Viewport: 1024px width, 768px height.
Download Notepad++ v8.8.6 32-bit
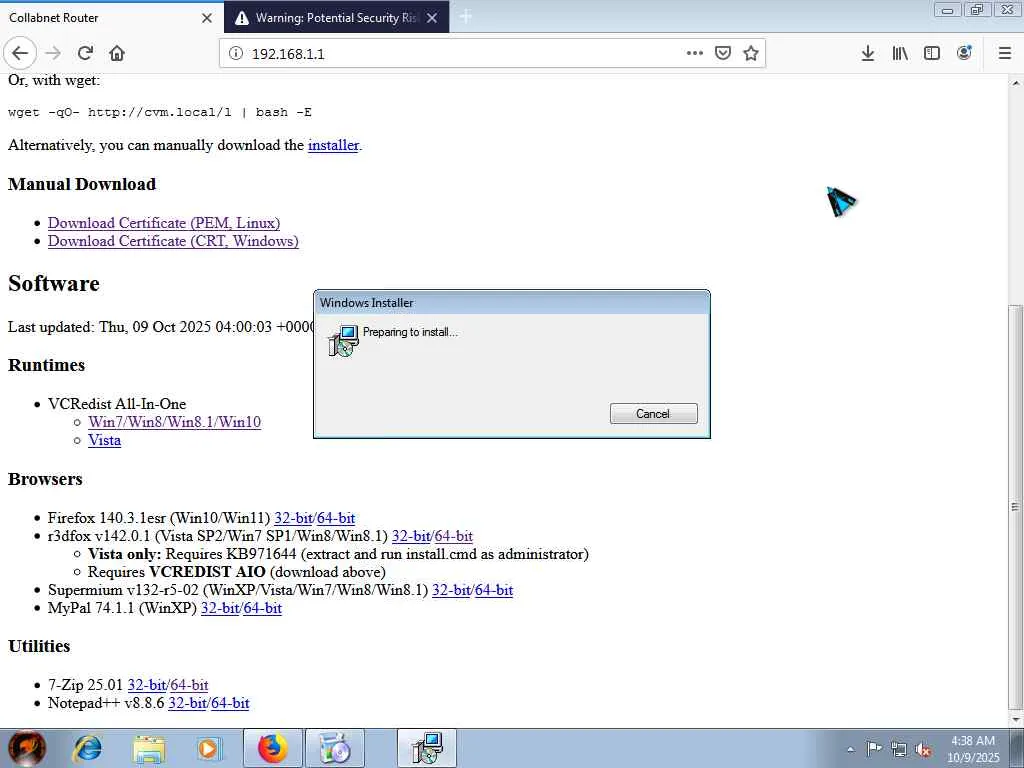point(187,703)
